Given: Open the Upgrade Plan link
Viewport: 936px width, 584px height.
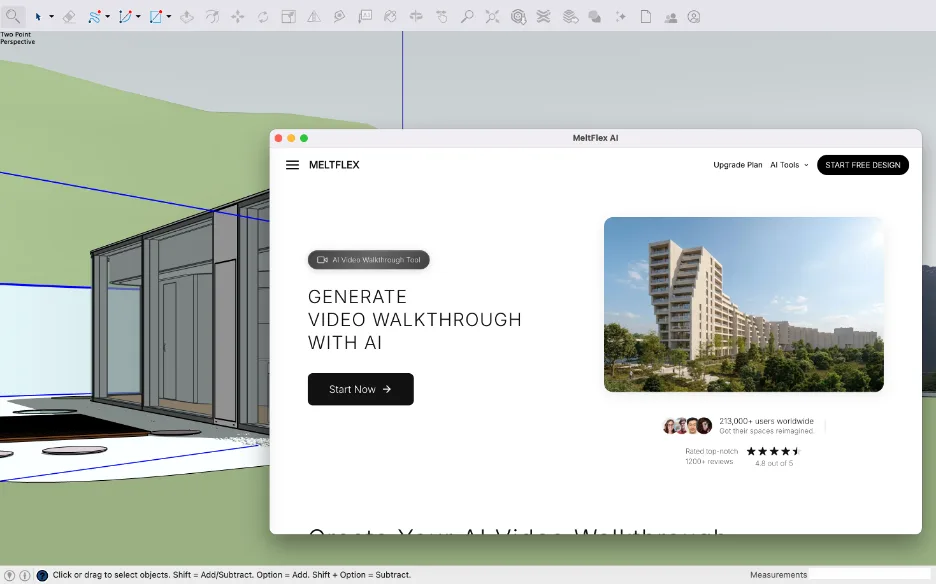Looking at the screenshot, I should [x=738, y=165].
